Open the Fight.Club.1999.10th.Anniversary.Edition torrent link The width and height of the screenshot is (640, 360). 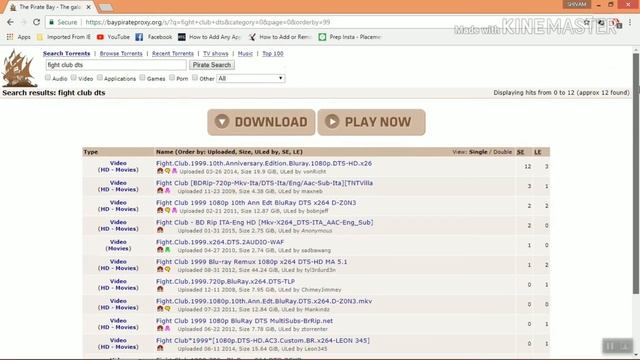pyautogui.click(x=264, y=163)
